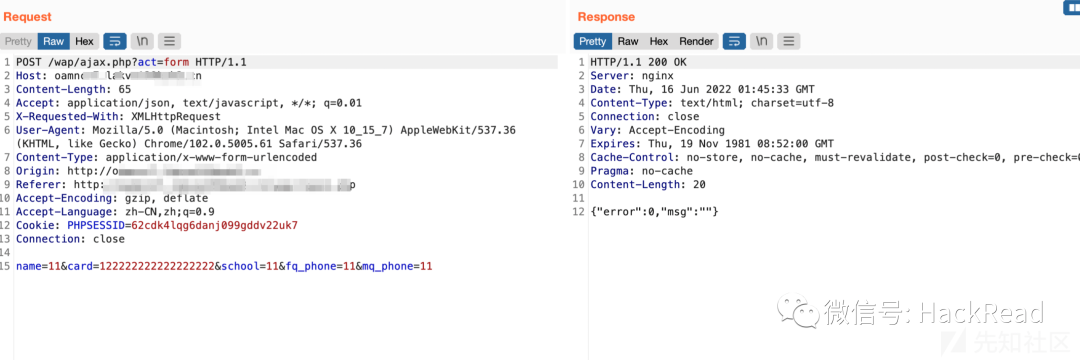This screenshot has height=360, width=1080.
Task: Open Request panel hamburger menu icon
Action: 169,41
